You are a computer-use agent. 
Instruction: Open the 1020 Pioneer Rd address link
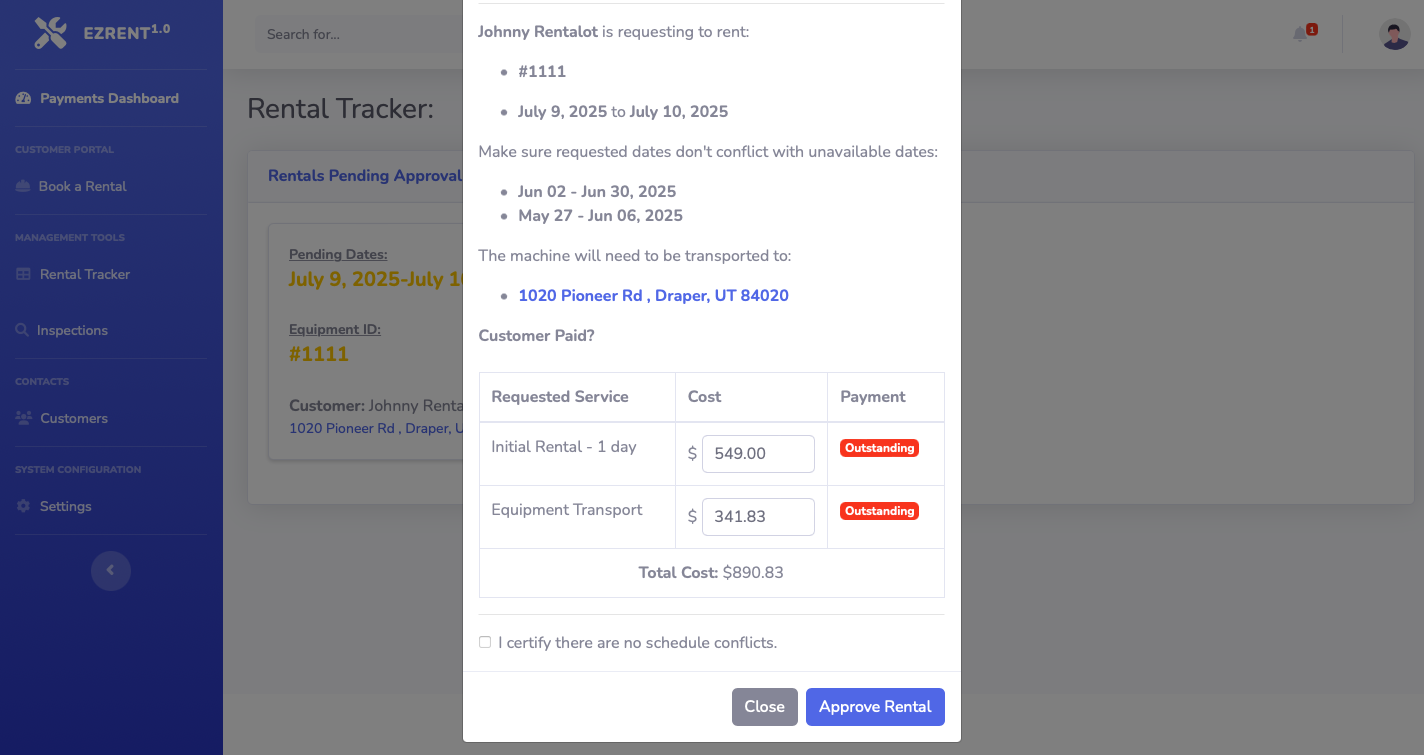click(653, 296)
